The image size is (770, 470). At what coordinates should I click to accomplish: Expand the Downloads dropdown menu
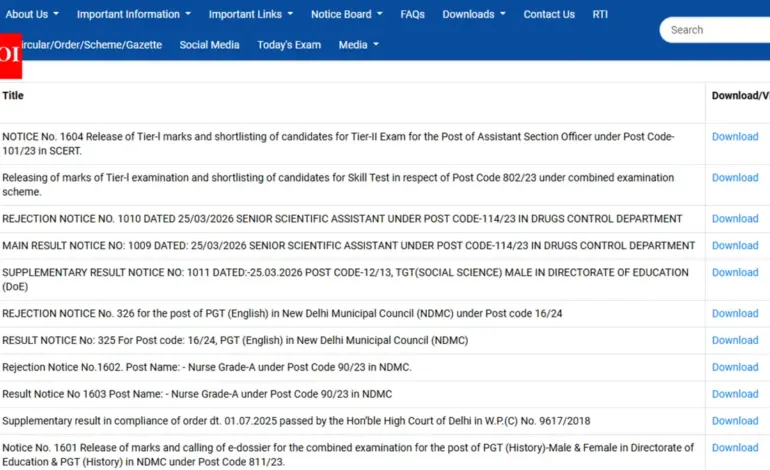pos(474,14)
